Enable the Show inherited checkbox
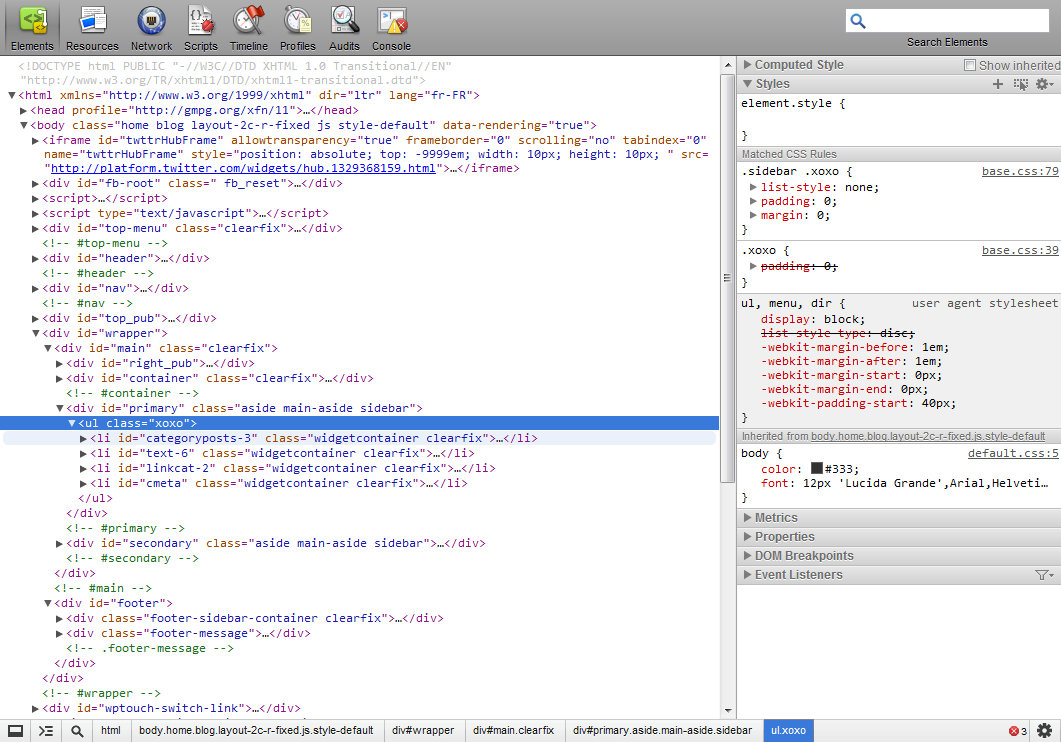1061x742 pixels. click(970, 65)
